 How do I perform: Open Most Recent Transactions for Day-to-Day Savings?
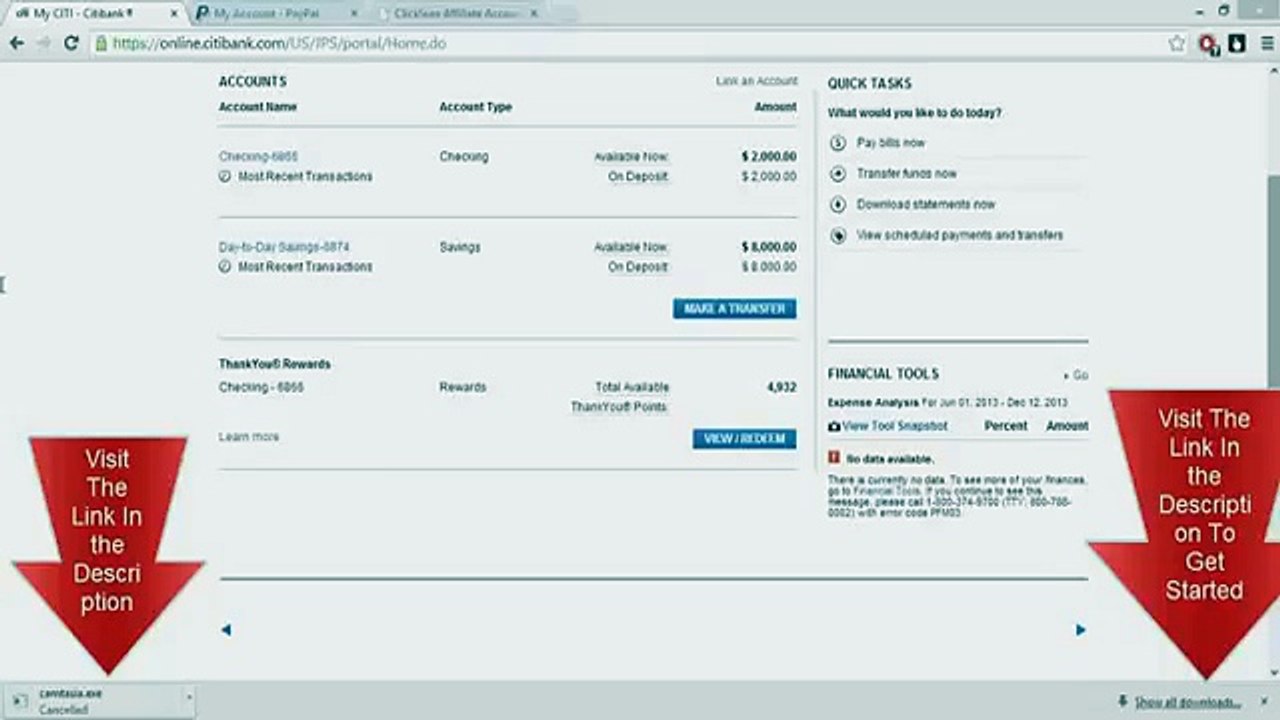click(x=305, y=267)
